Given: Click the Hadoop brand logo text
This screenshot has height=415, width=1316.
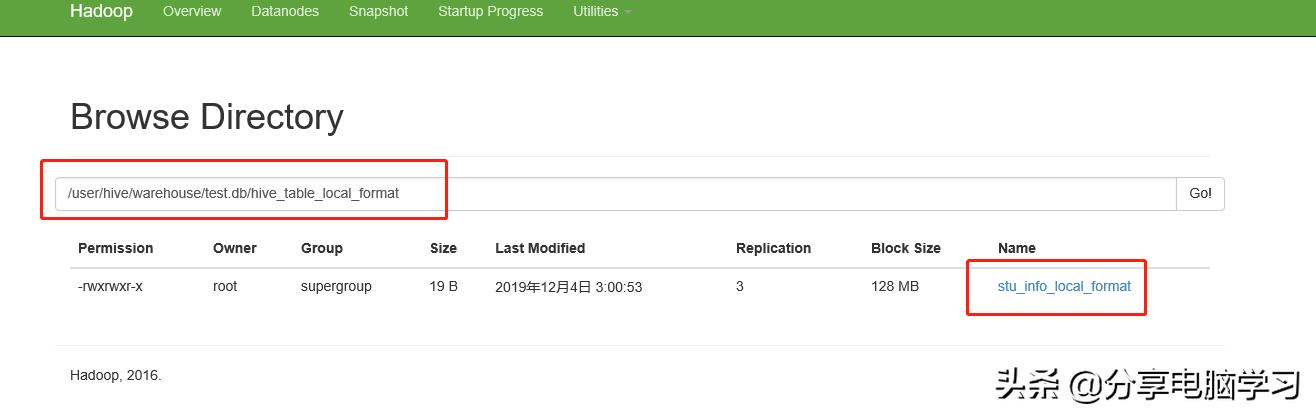Looking at the screenshot, I should point(101,12).
